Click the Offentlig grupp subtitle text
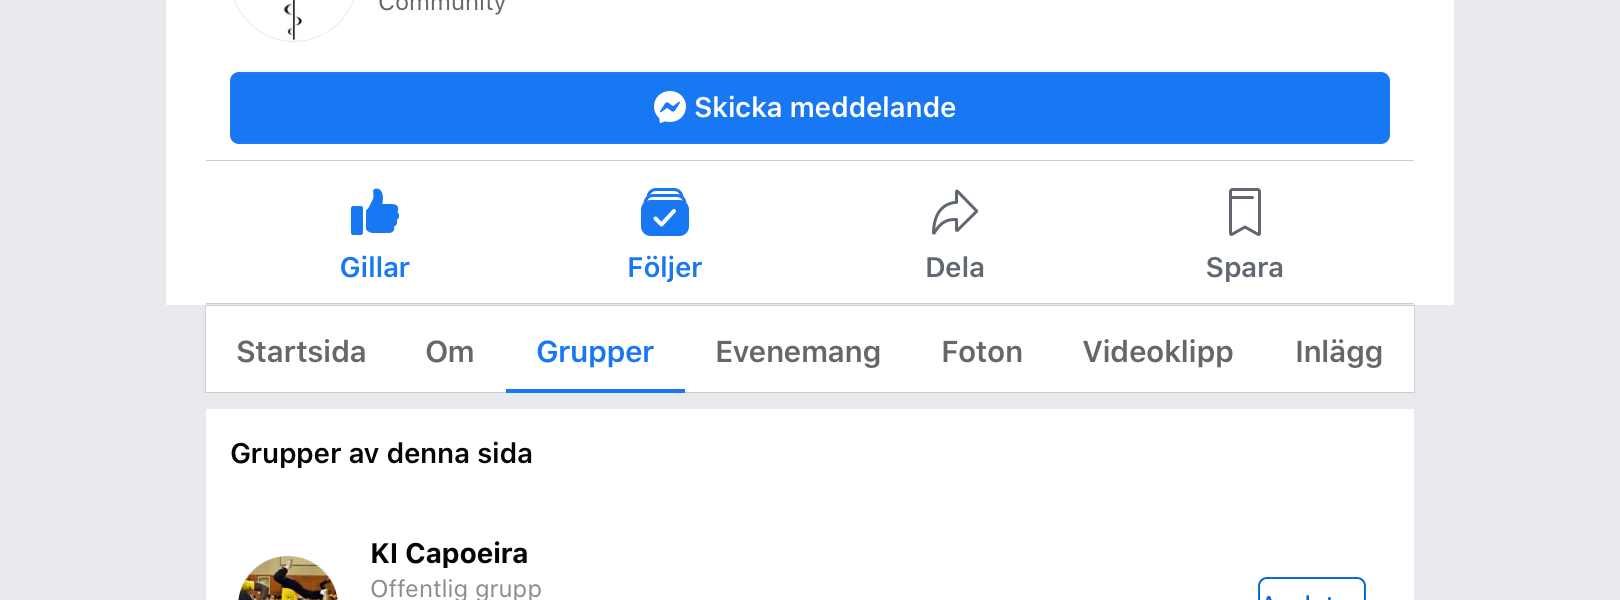Image resolution: width=1620 pixels, height=600 pixels. pos(456,588)
